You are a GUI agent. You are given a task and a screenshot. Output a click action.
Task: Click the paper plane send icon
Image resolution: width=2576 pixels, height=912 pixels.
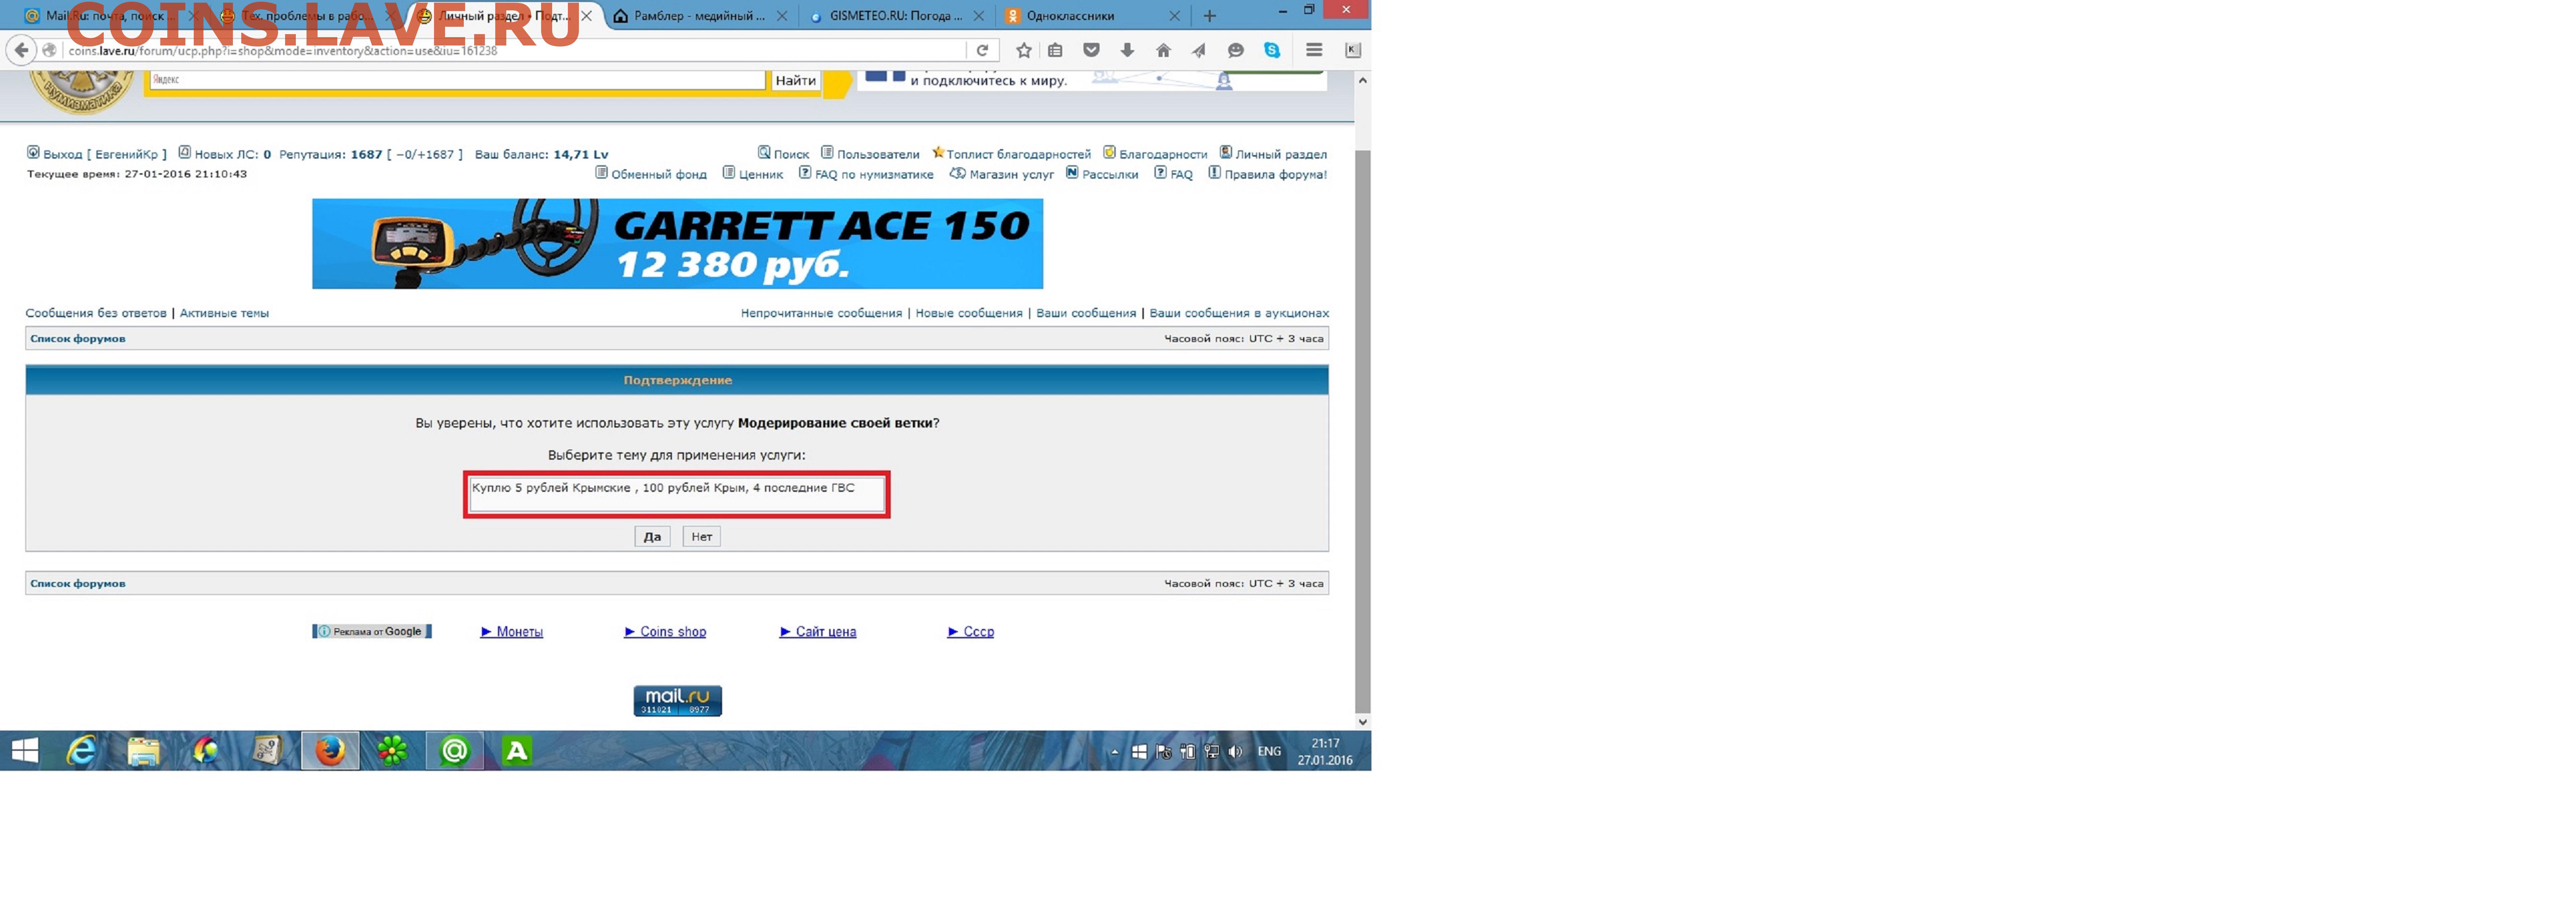click(x=1199, y=50)
